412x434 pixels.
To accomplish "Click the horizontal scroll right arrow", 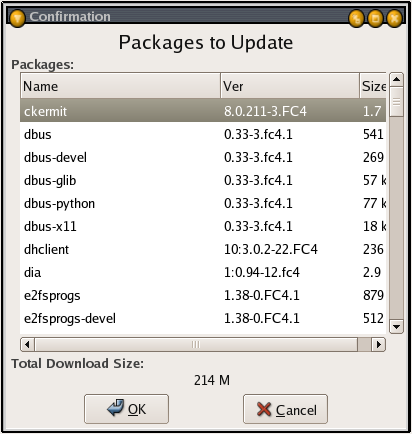I will pos(378,344).
